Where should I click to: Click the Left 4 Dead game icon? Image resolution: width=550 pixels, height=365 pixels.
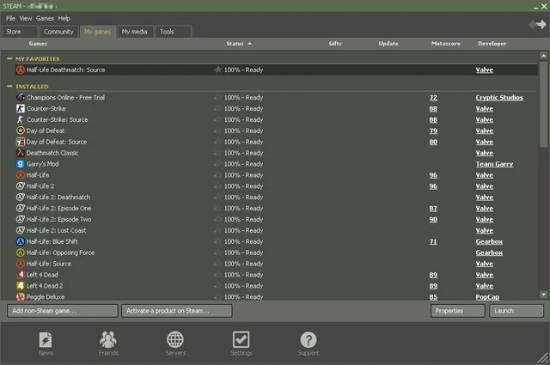[20, 275]
